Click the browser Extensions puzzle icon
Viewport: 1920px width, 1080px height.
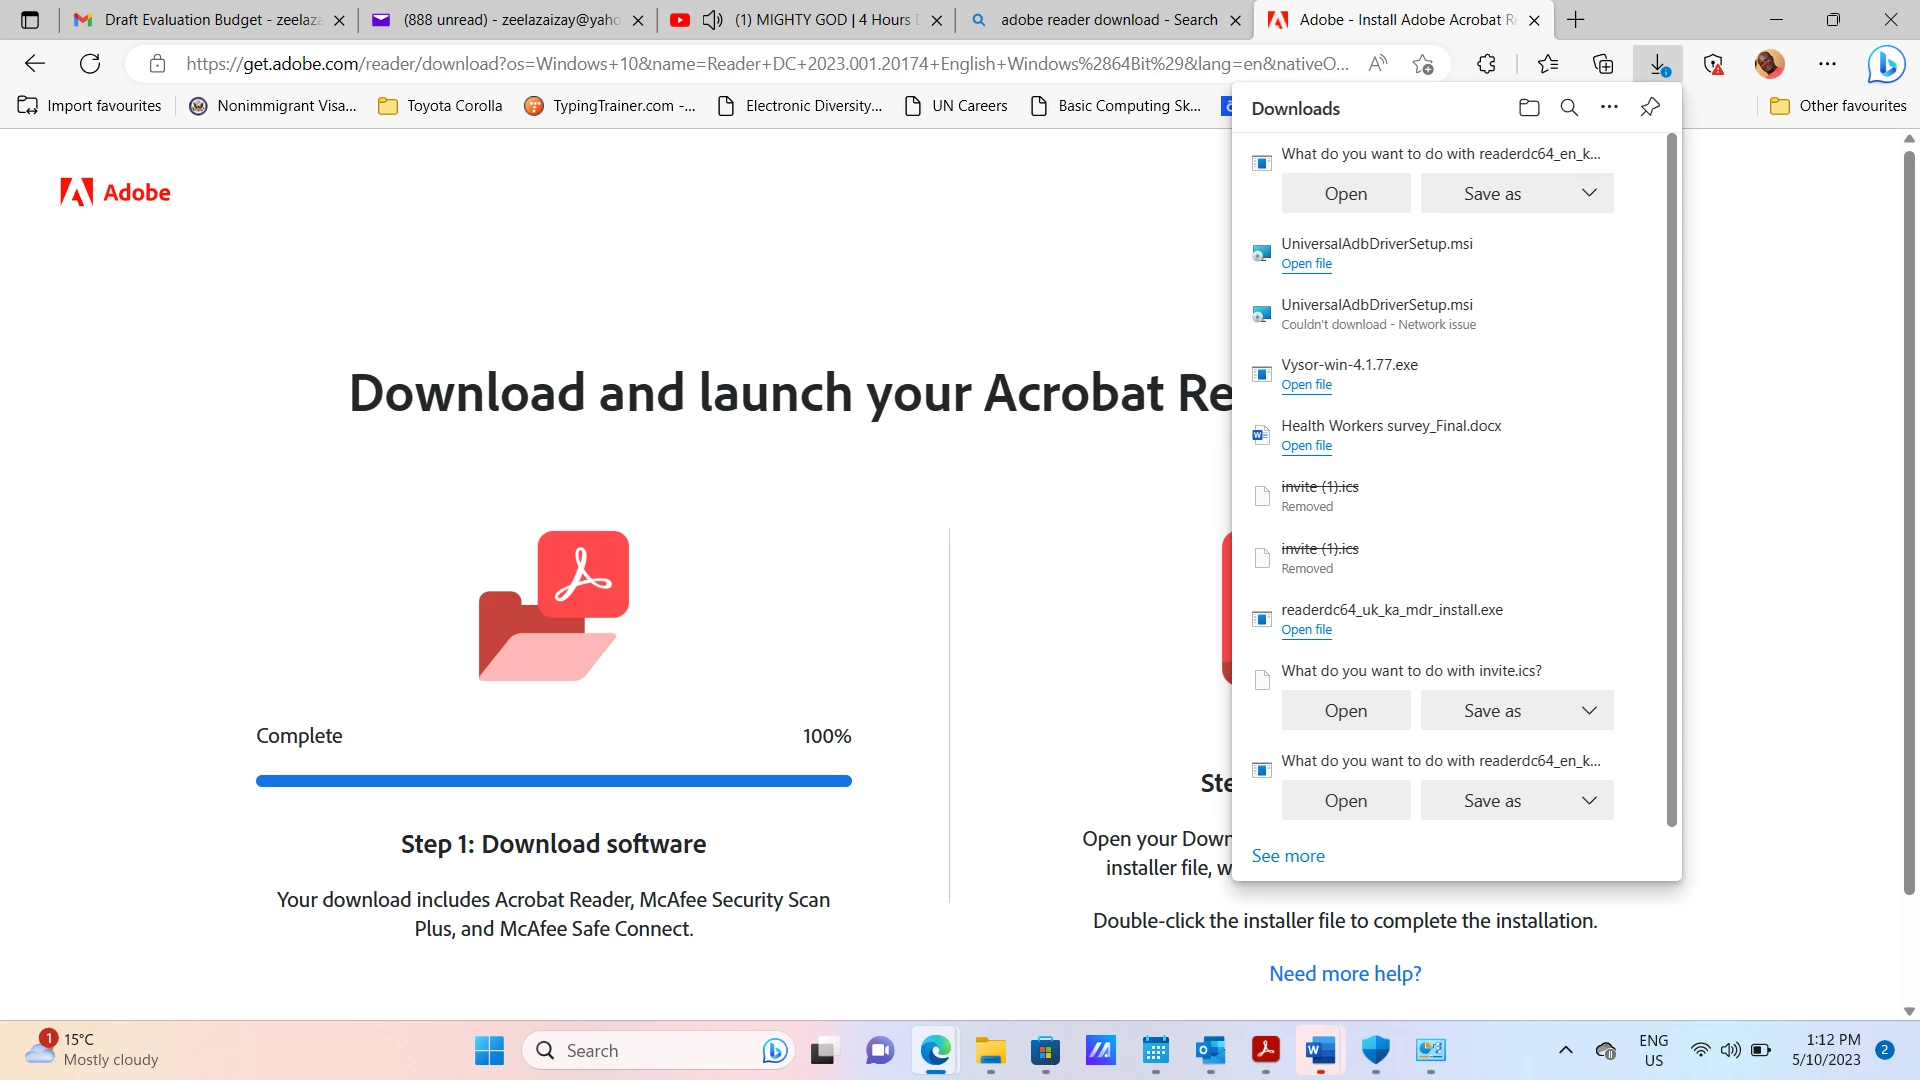[x=1486, y=64]
